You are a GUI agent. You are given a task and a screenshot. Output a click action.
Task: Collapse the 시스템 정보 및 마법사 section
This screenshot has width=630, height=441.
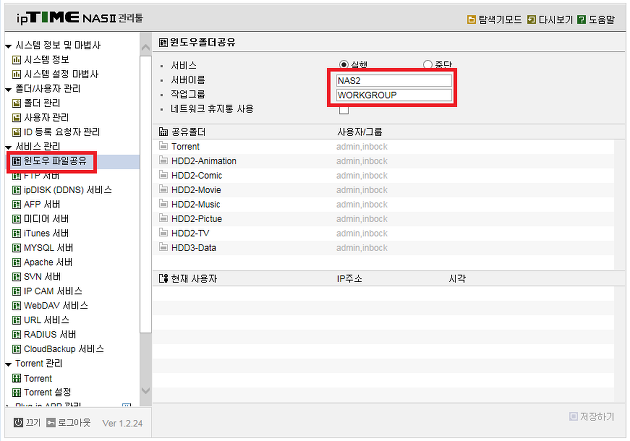click(x=8, y=46)
